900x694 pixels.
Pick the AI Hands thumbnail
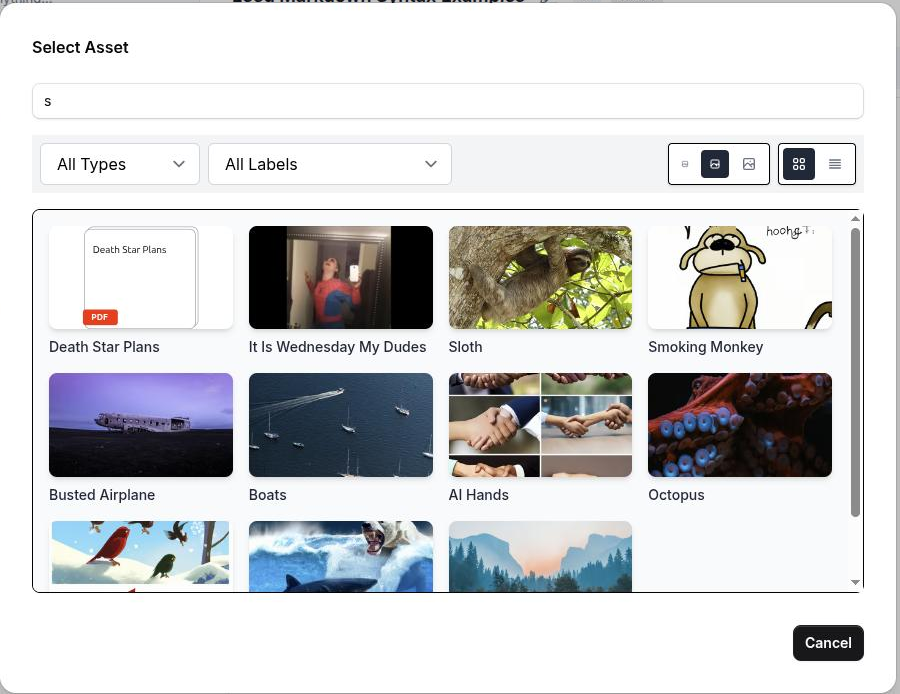[x=540, y=425]
